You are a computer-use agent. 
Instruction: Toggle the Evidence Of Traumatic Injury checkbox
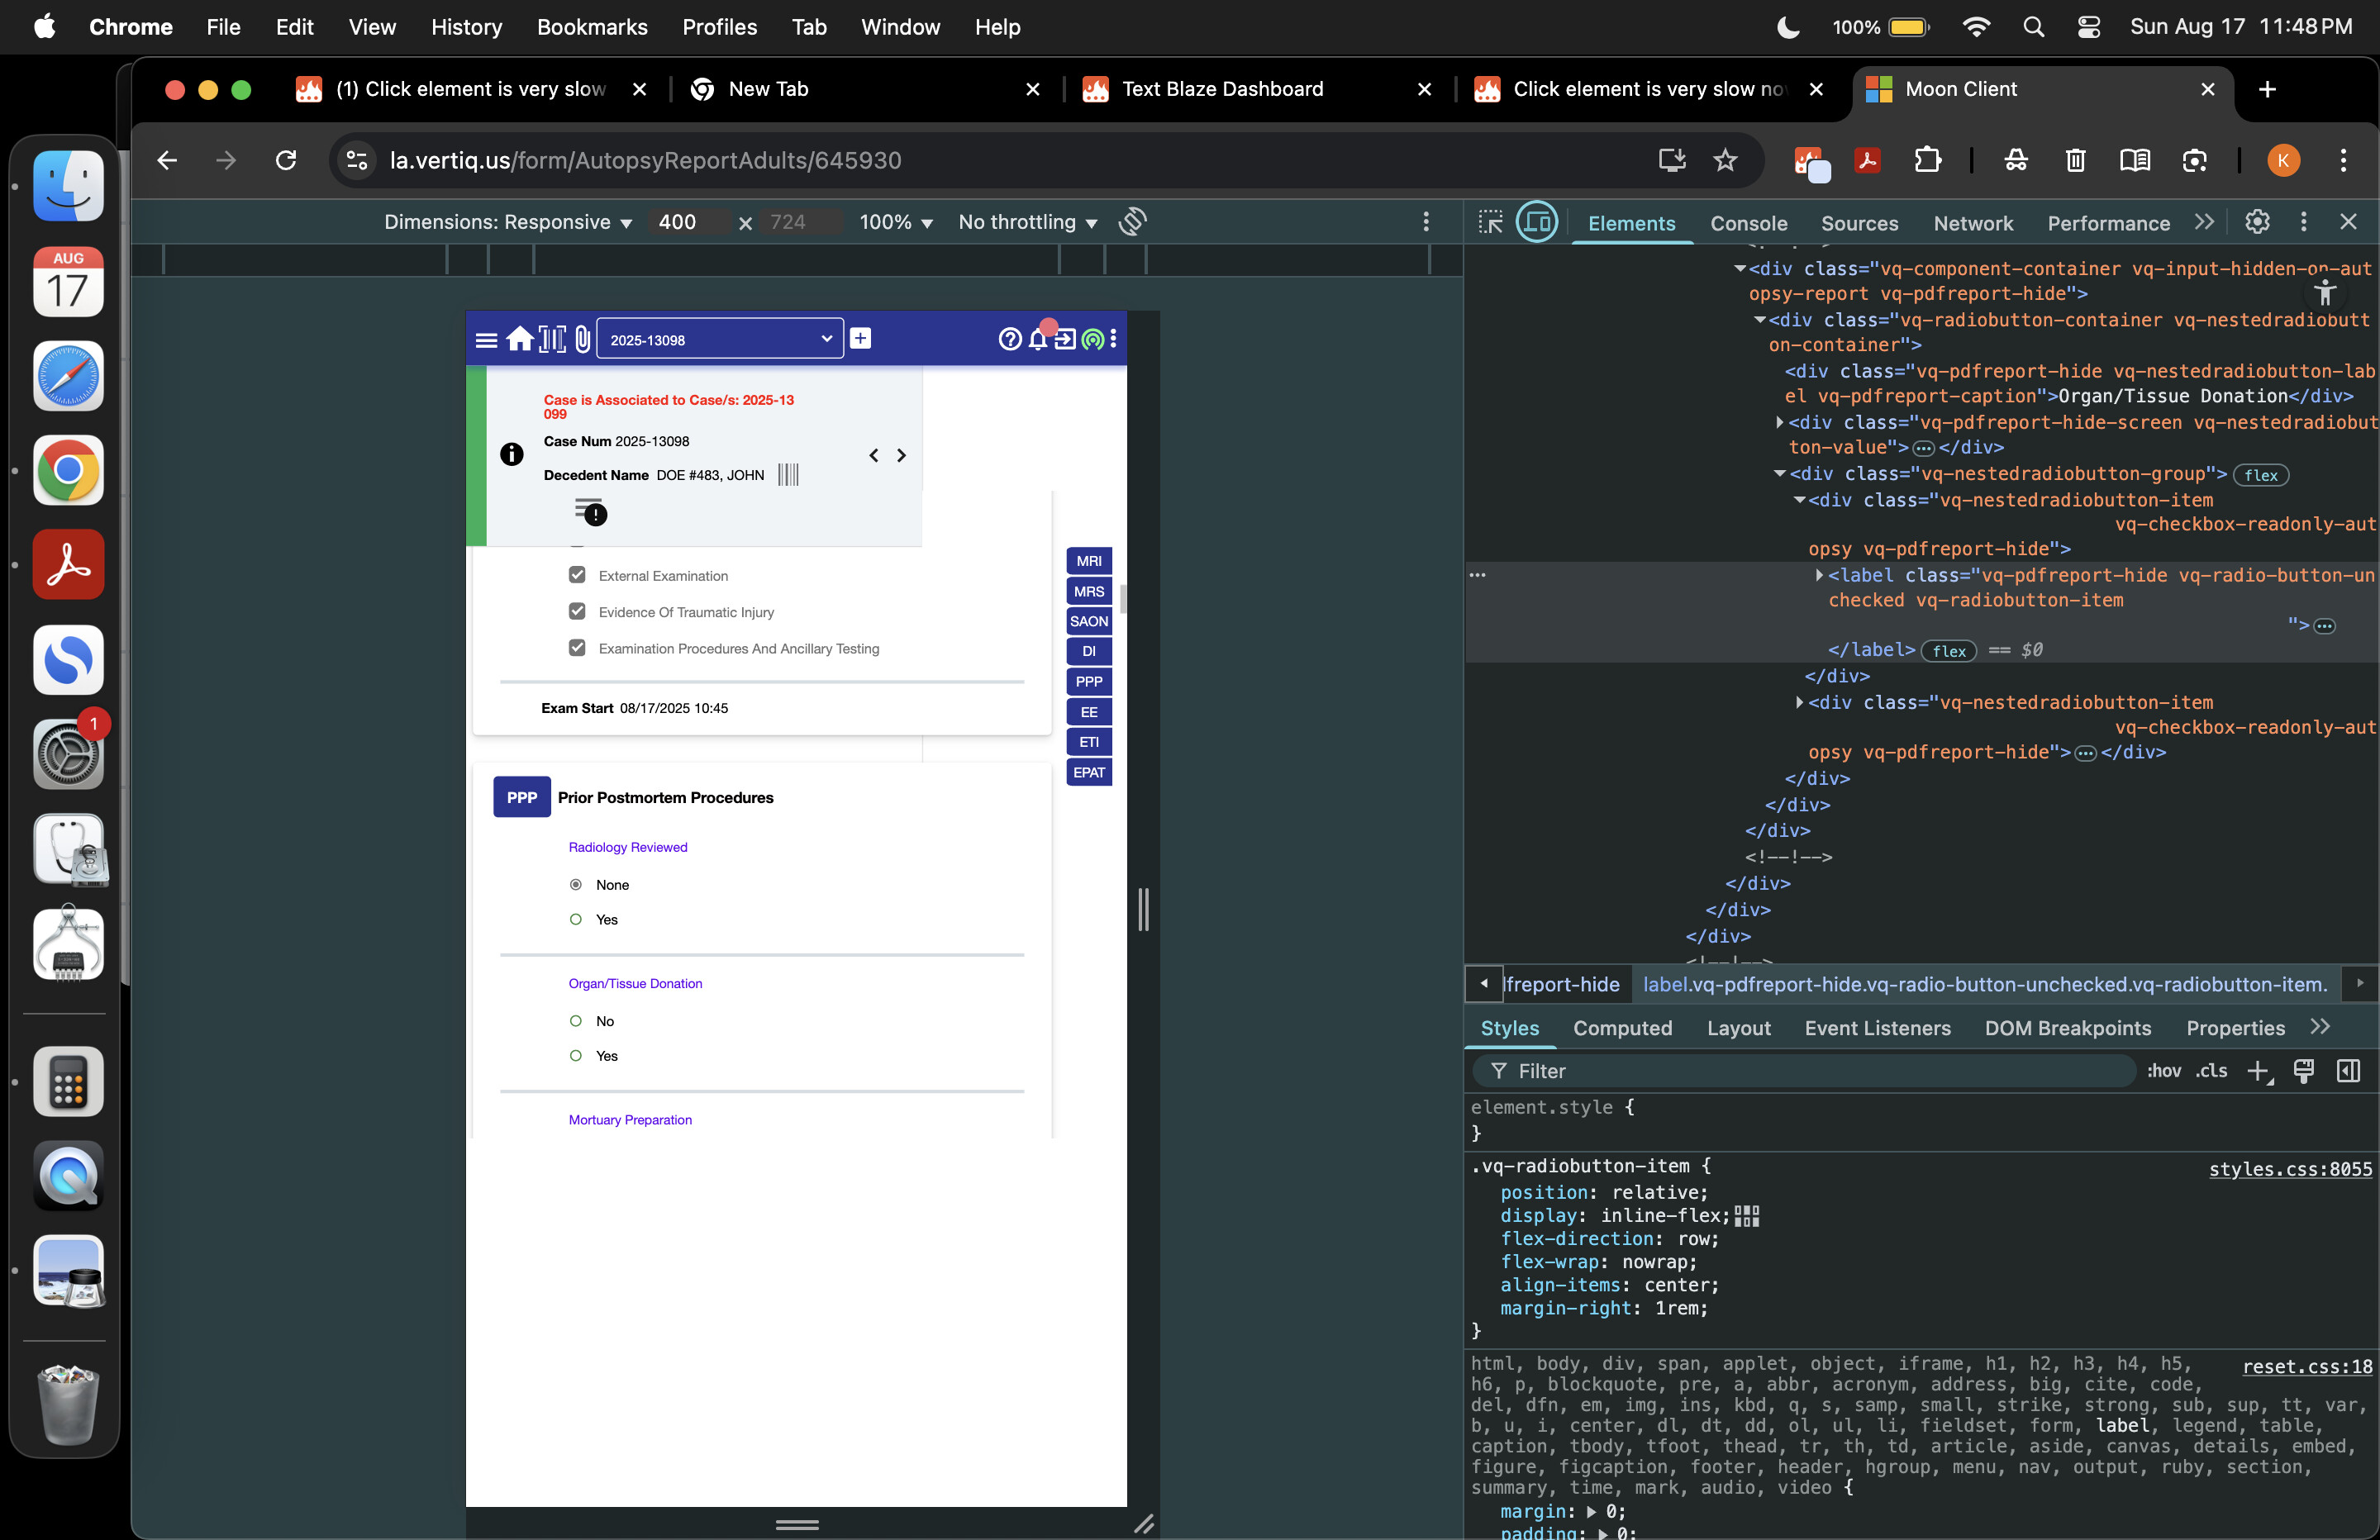577,611
